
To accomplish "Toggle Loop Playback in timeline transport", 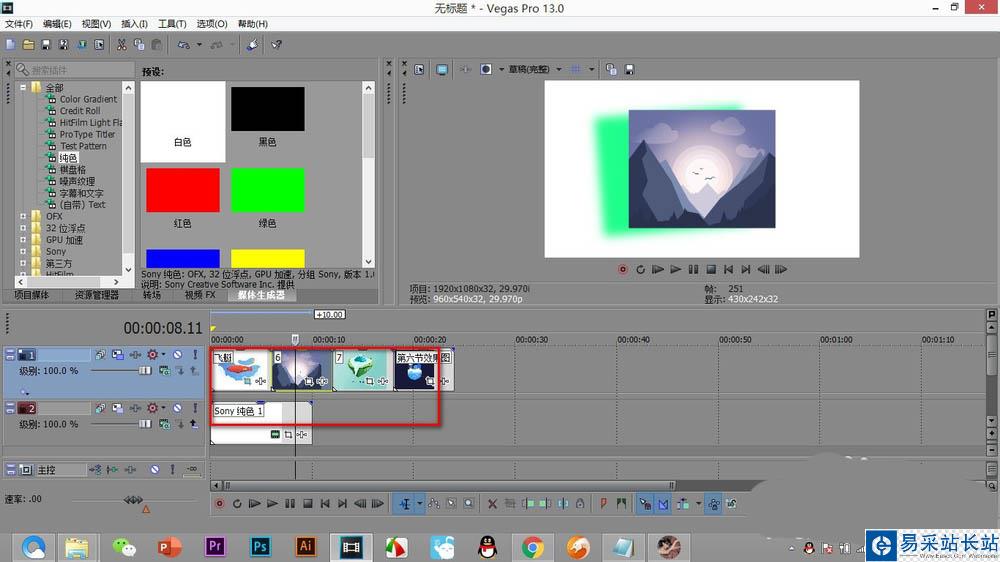I will click(237, 504).
